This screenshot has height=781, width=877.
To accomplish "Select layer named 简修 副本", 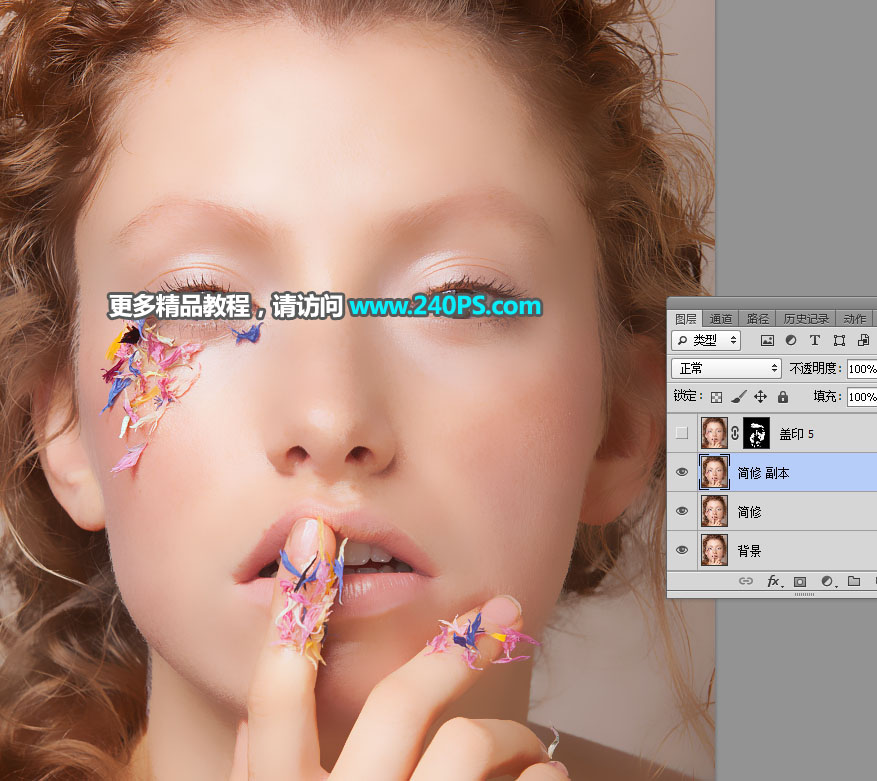I will coord(763,473).
